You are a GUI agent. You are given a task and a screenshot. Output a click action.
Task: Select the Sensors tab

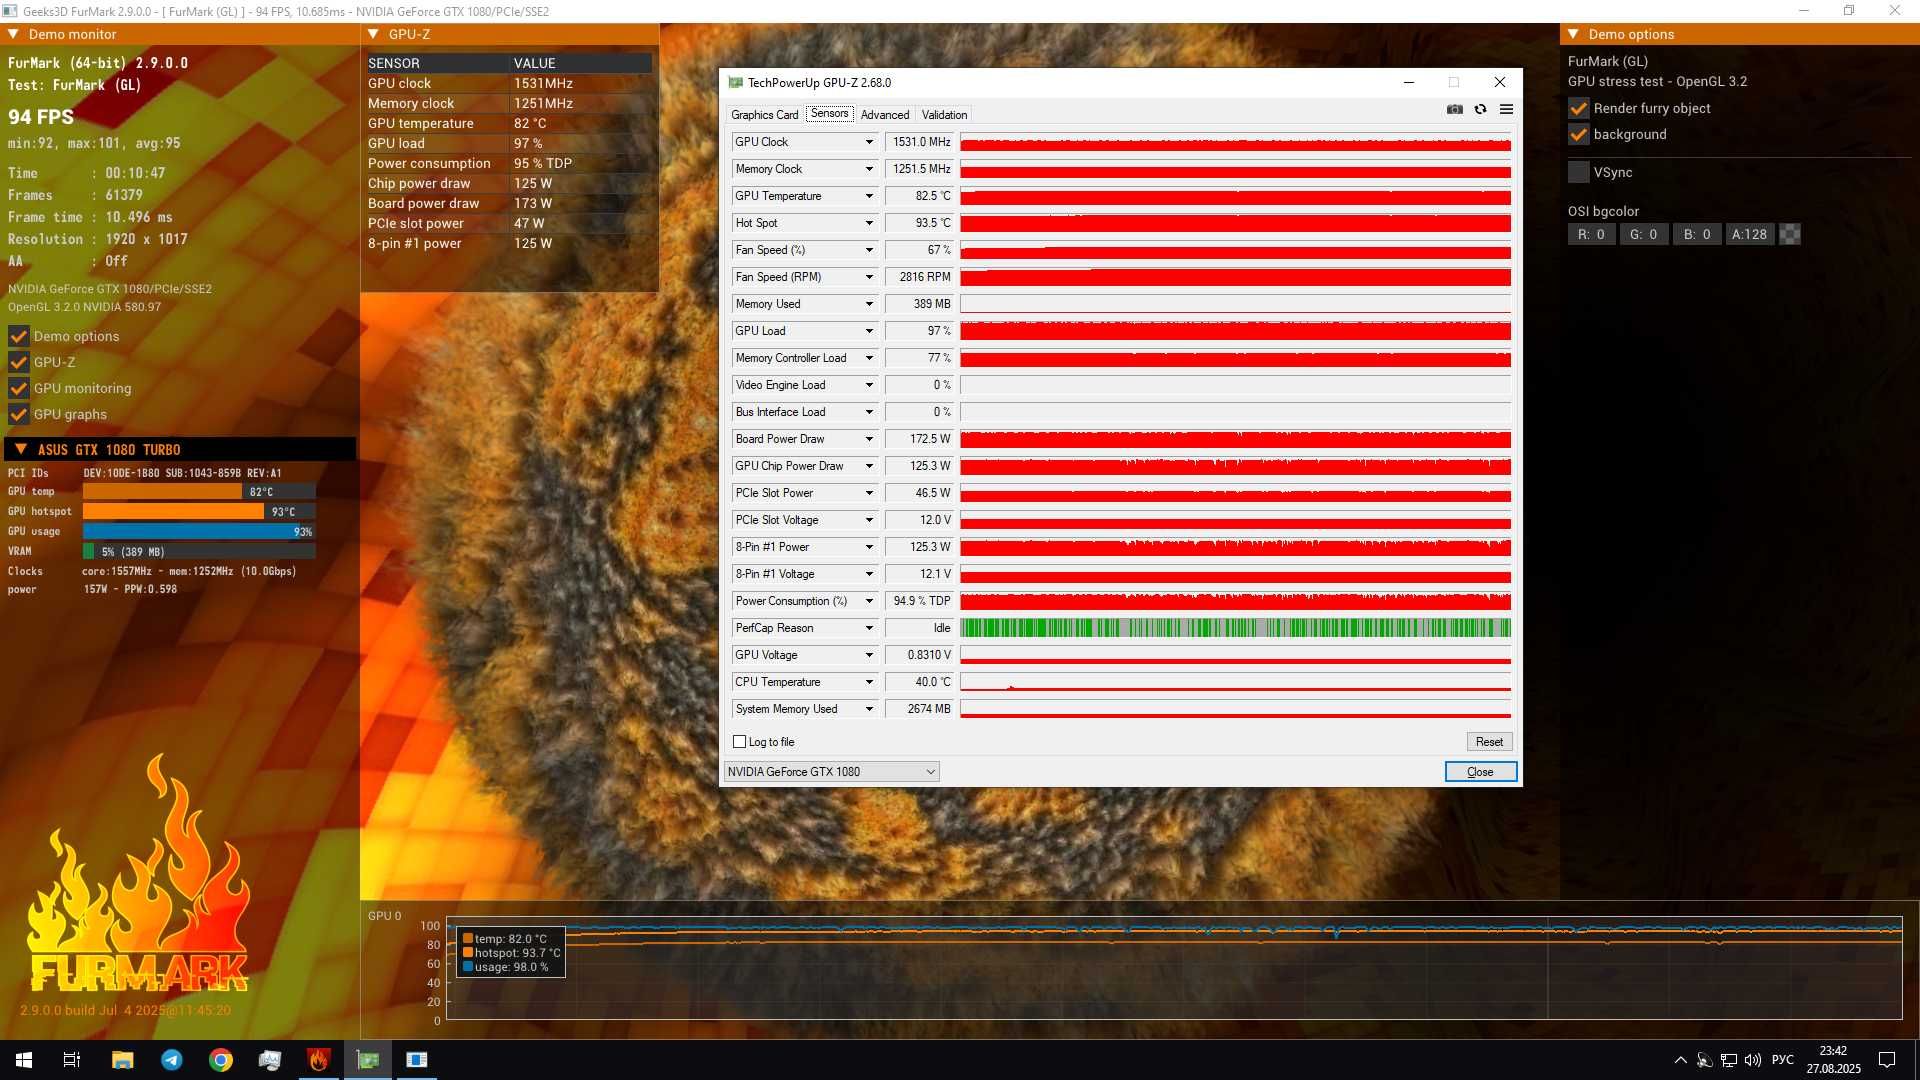tap(829, 114)
